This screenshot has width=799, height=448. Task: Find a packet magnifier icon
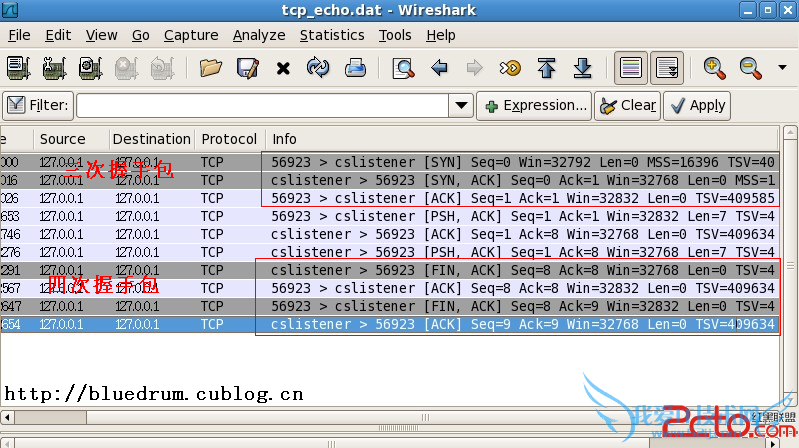(x=403, y=68)
